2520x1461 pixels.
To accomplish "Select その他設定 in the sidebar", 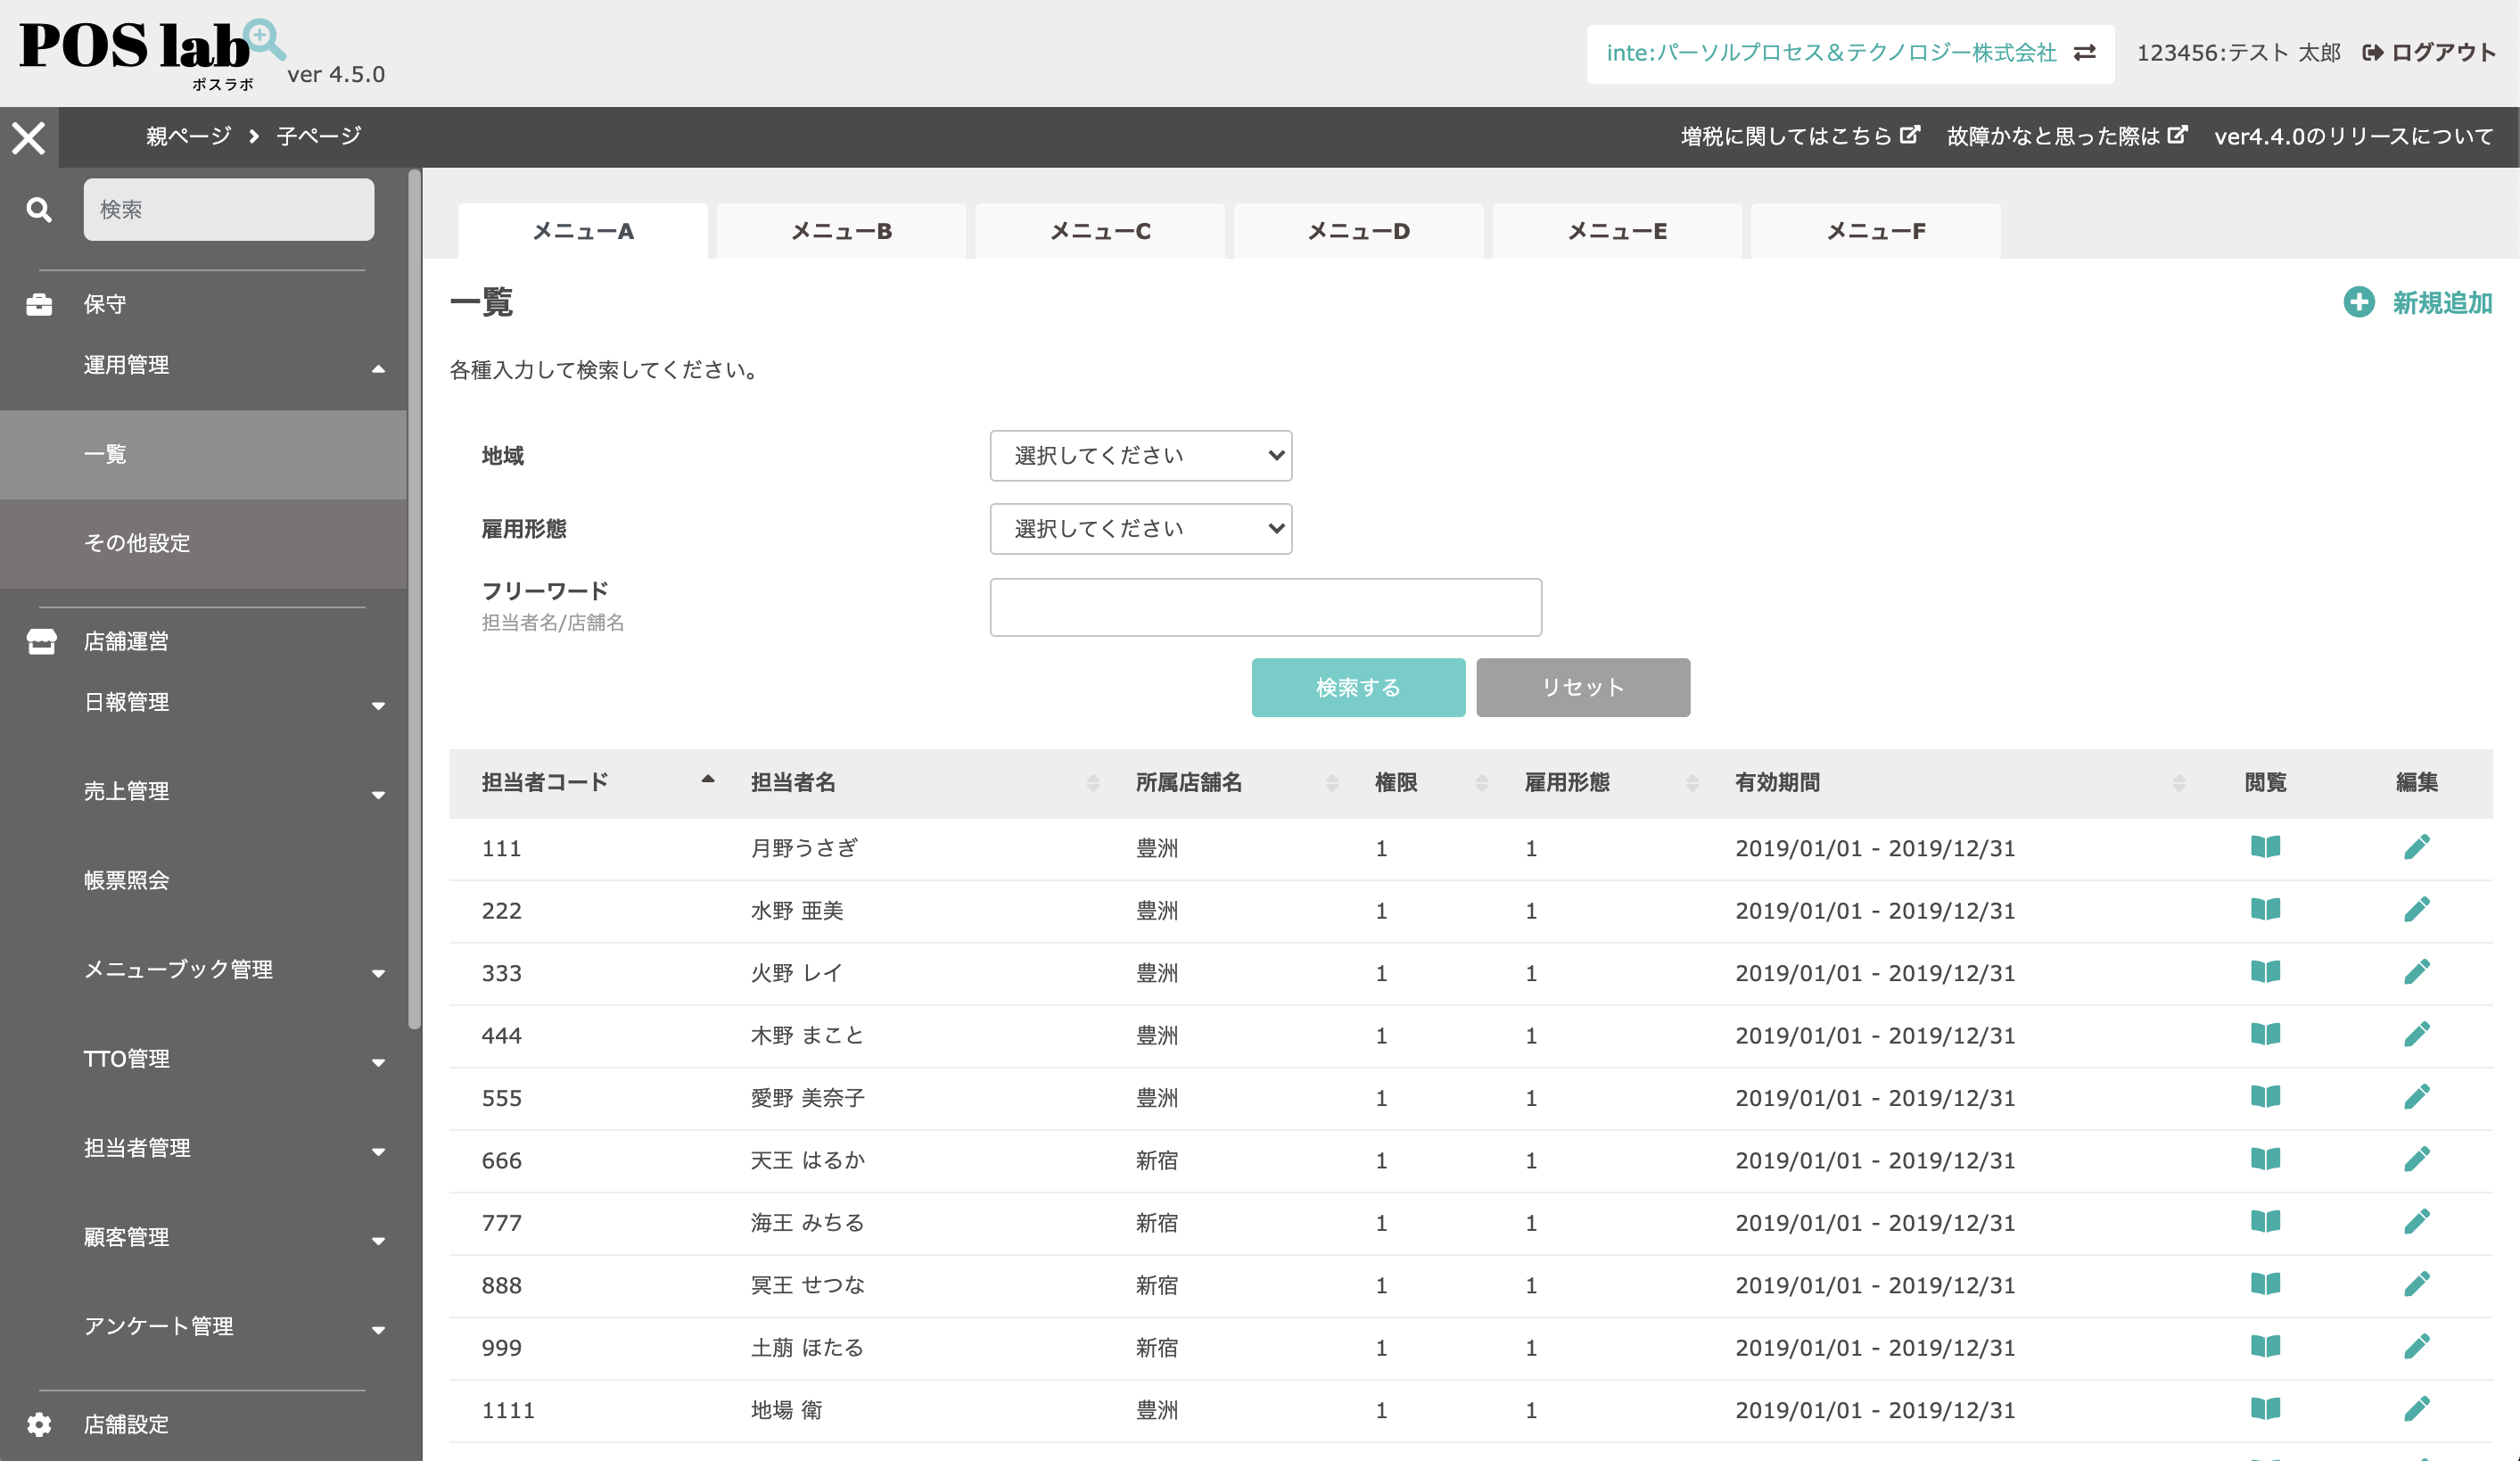I will pos(203,544).
